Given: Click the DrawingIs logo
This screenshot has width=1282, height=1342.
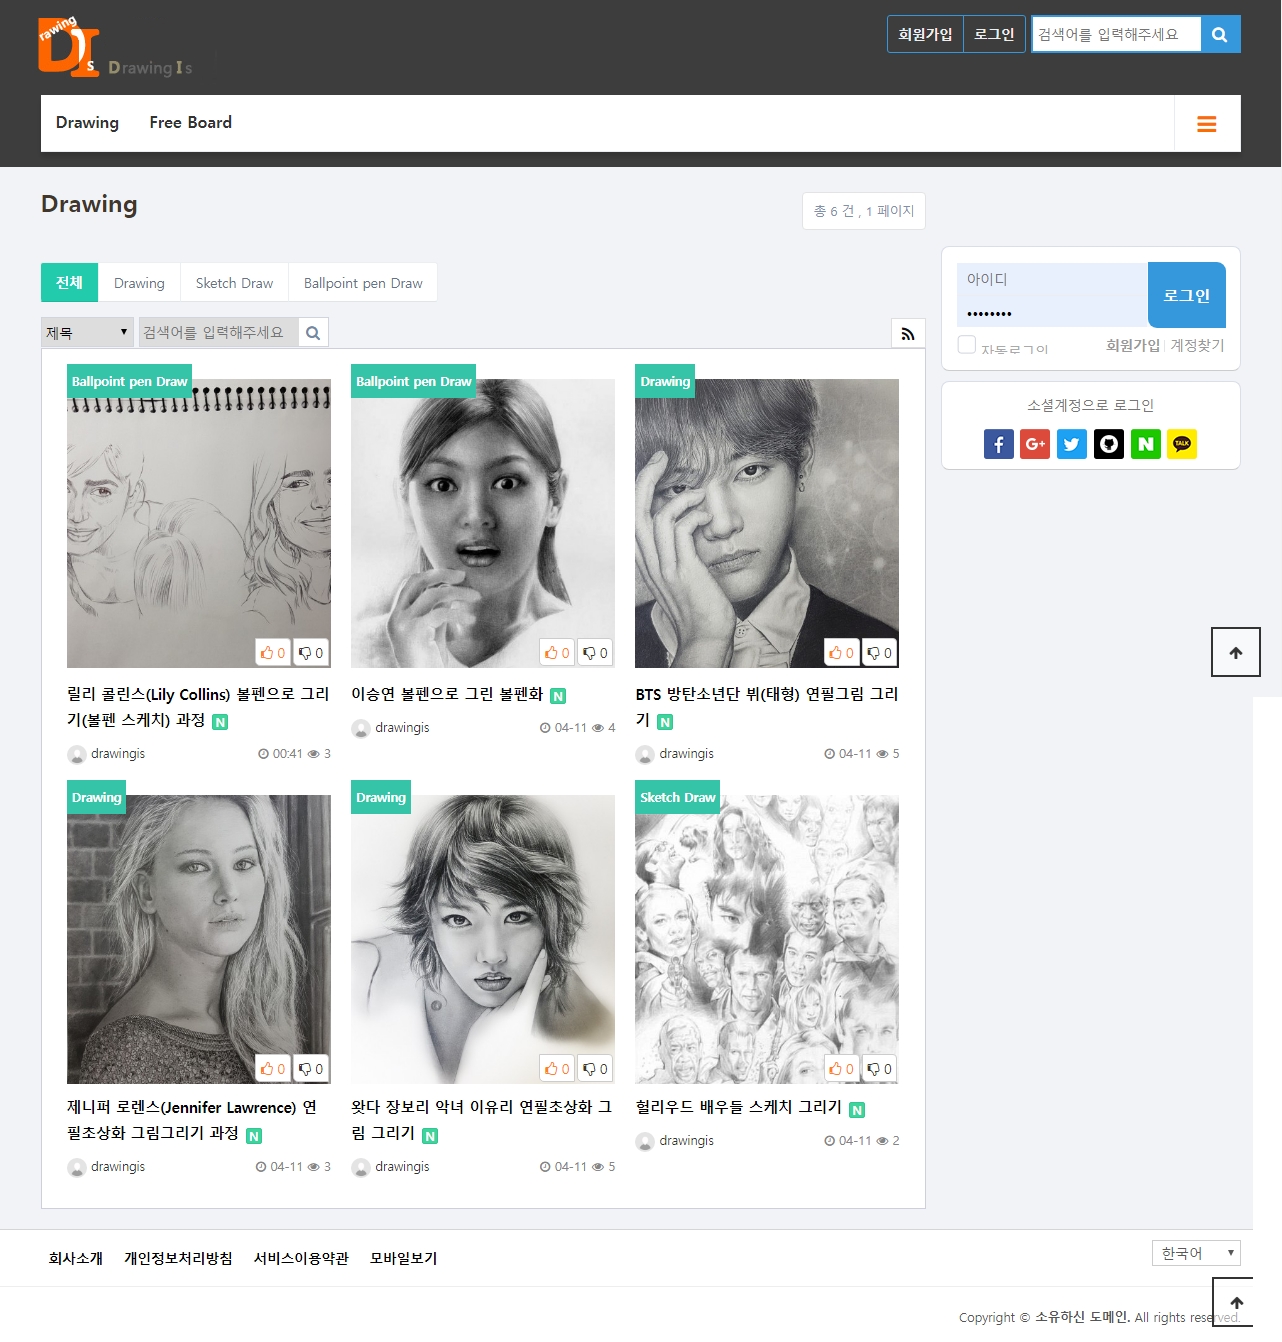Looking at the screenshot, I should point(116,48).
